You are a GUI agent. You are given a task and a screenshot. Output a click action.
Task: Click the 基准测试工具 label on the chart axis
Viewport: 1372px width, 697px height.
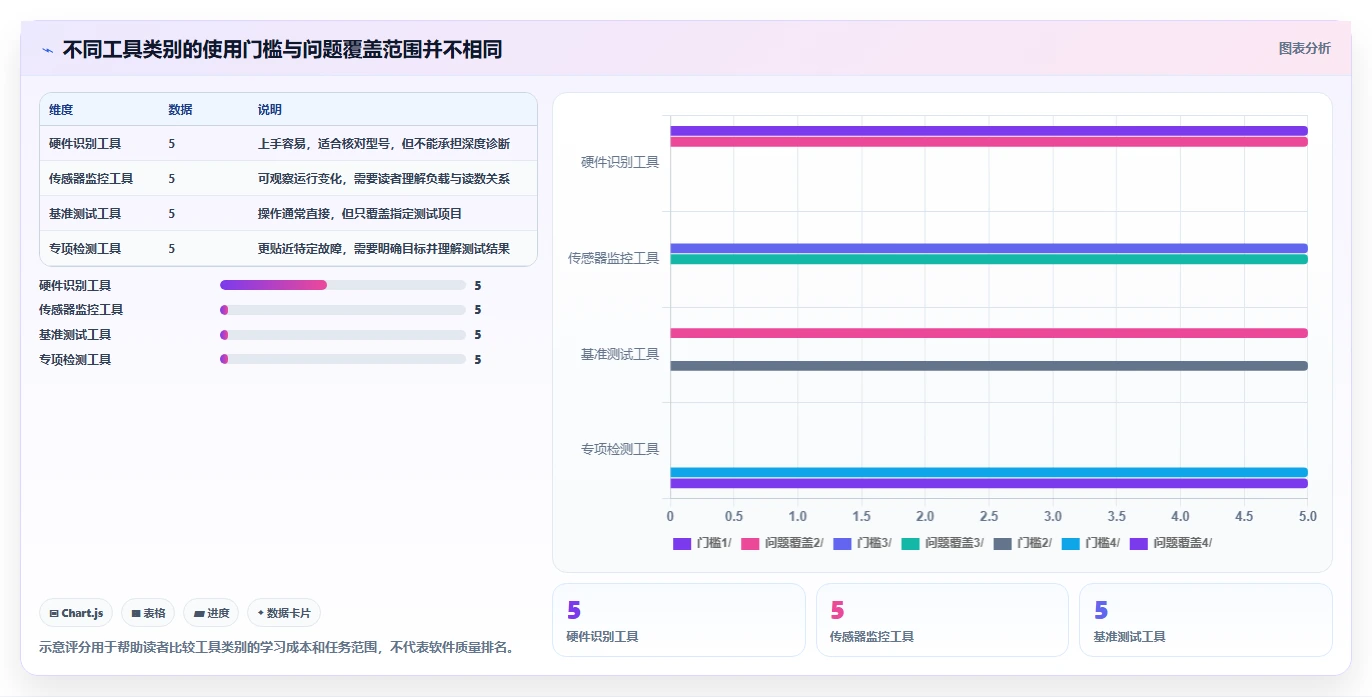click(x=620, y=354)
